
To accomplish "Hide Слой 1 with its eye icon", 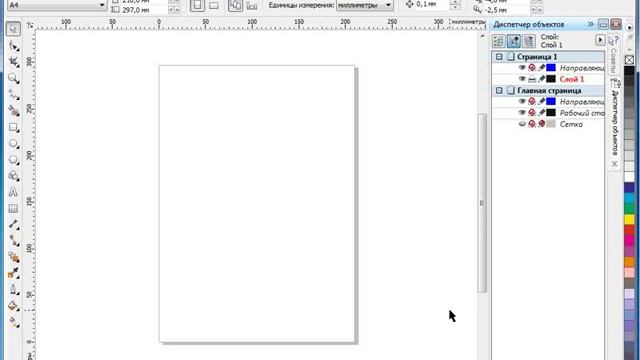I will click(x=522, y=79).
